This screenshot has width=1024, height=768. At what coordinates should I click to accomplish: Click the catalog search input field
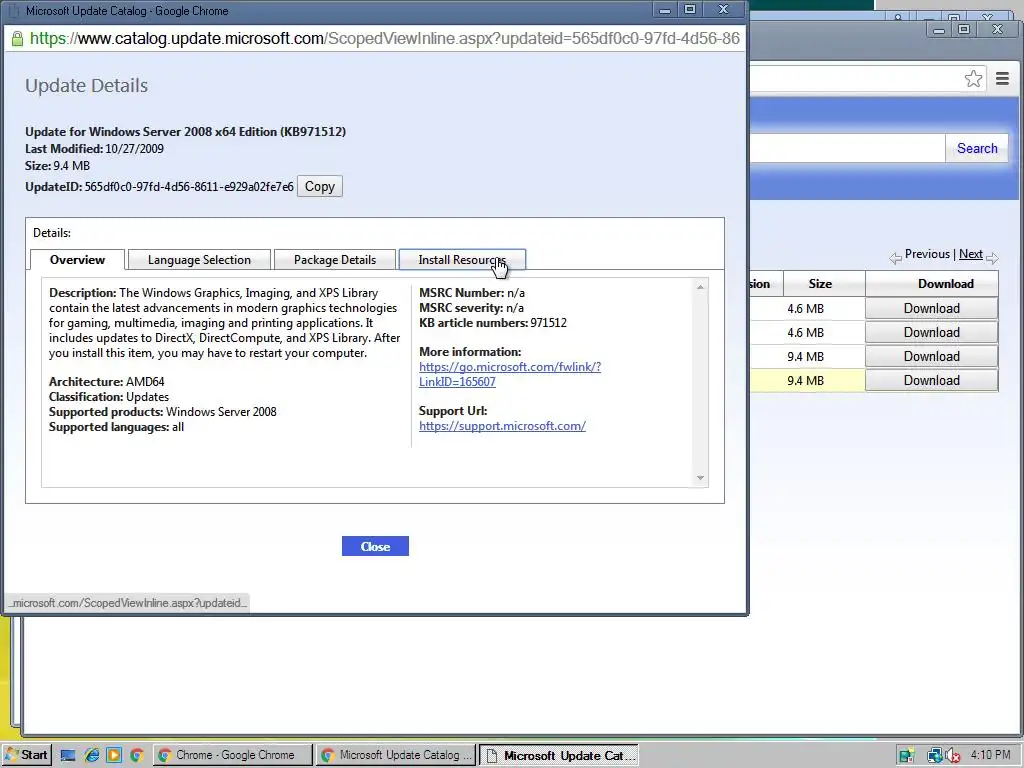tap(847, 148)
